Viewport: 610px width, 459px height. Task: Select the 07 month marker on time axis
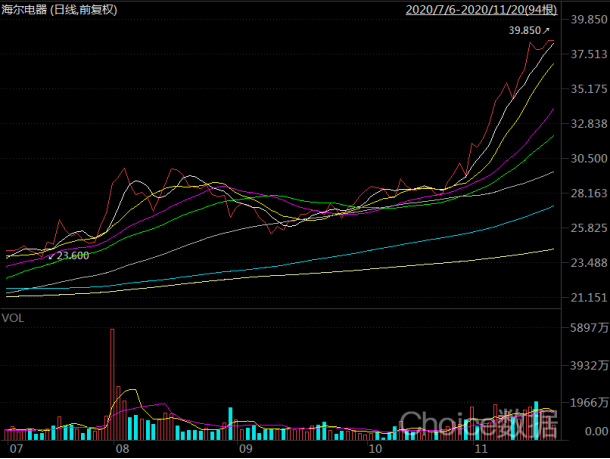(16, 449)
